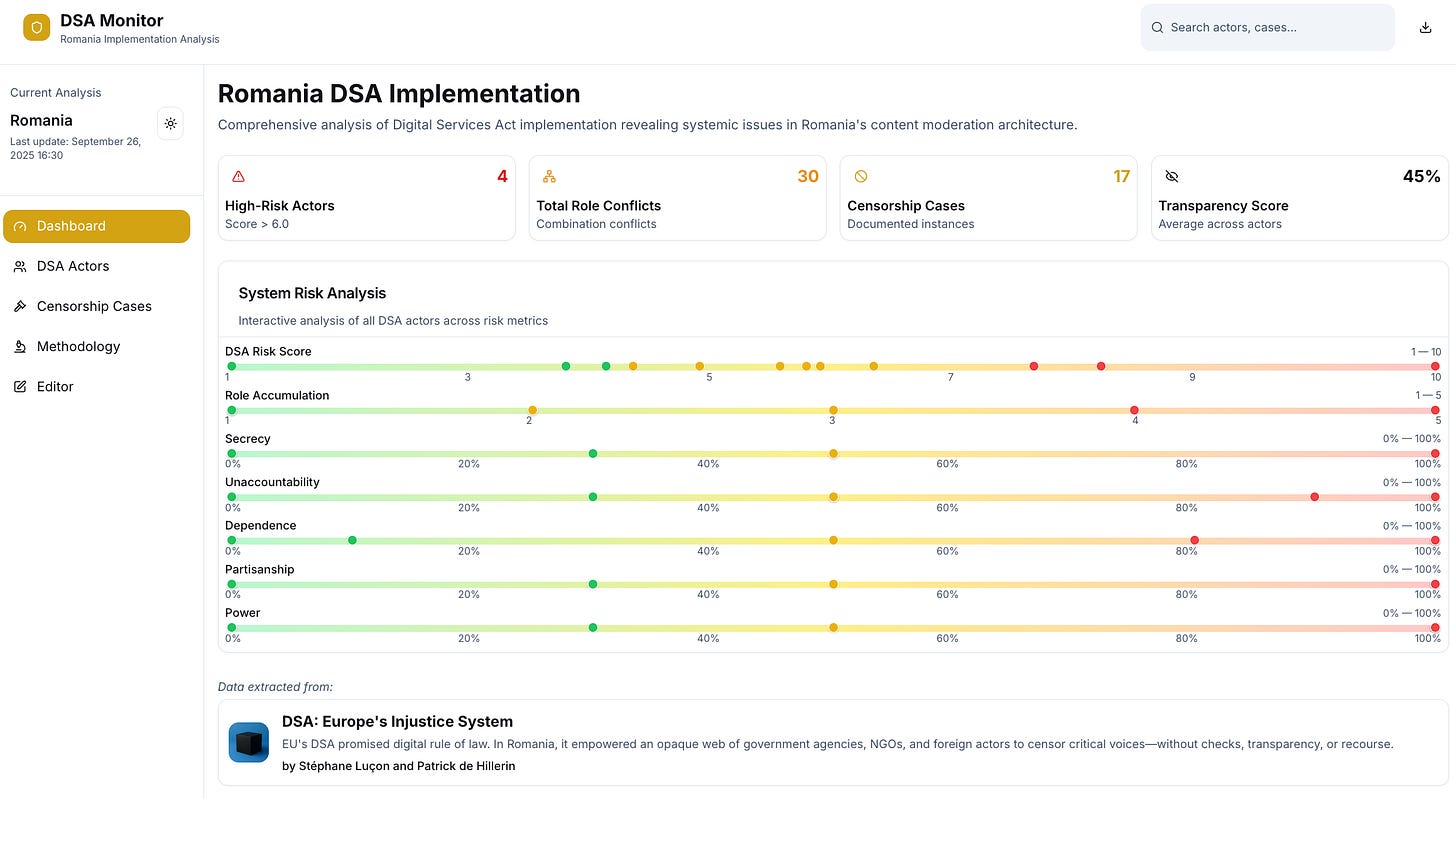Focus the Search actors, cases field
The image size is (1456, 858).
tap(1267, 27)
